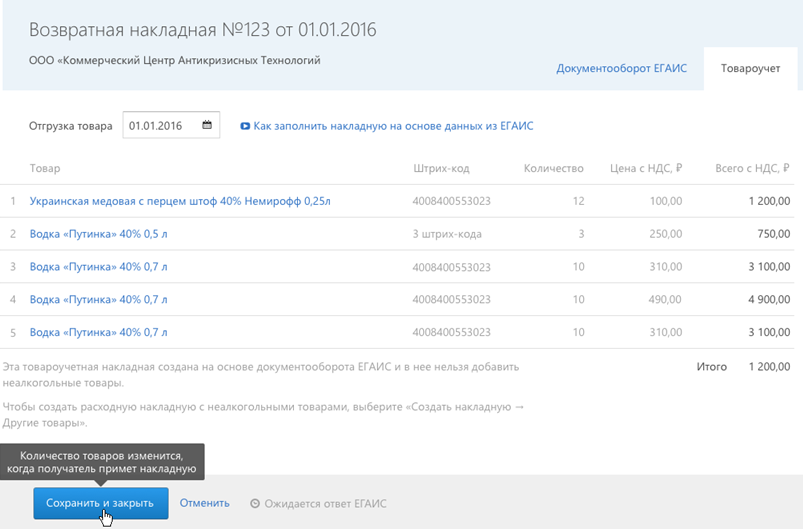The image size is (803, 529).
Task: Click quantity 12 in row 1
Action: click(578, 201)
